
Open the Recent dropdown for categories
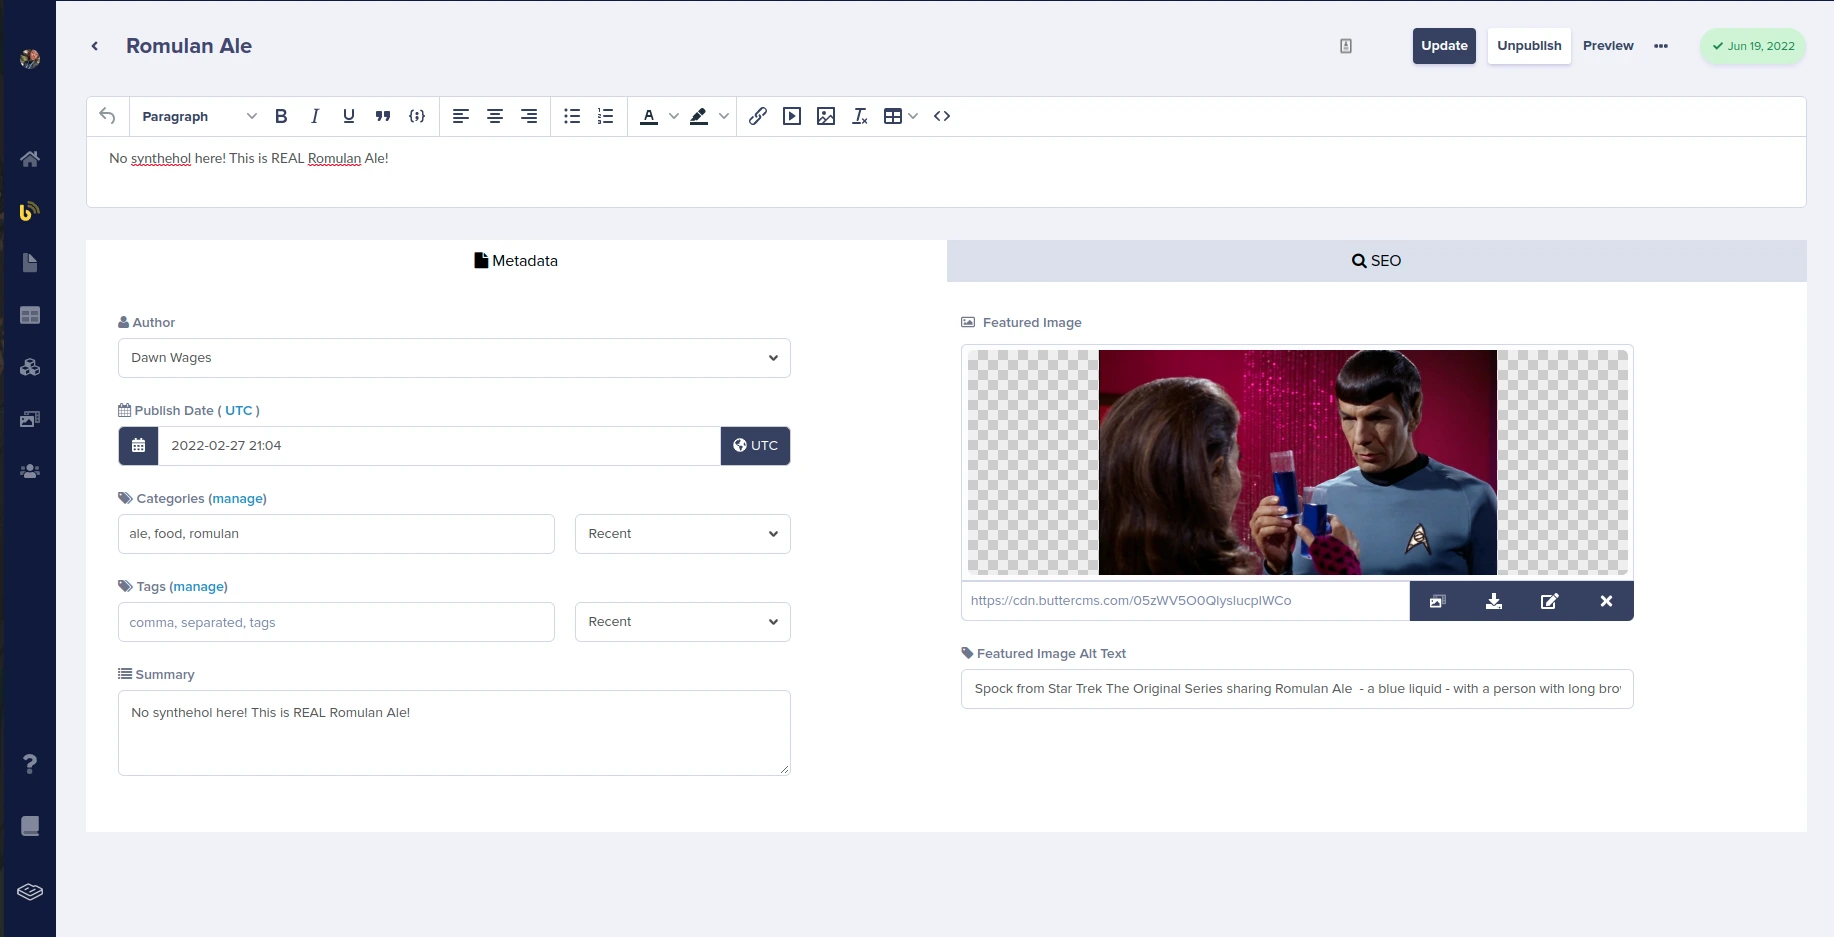point(683,534)
